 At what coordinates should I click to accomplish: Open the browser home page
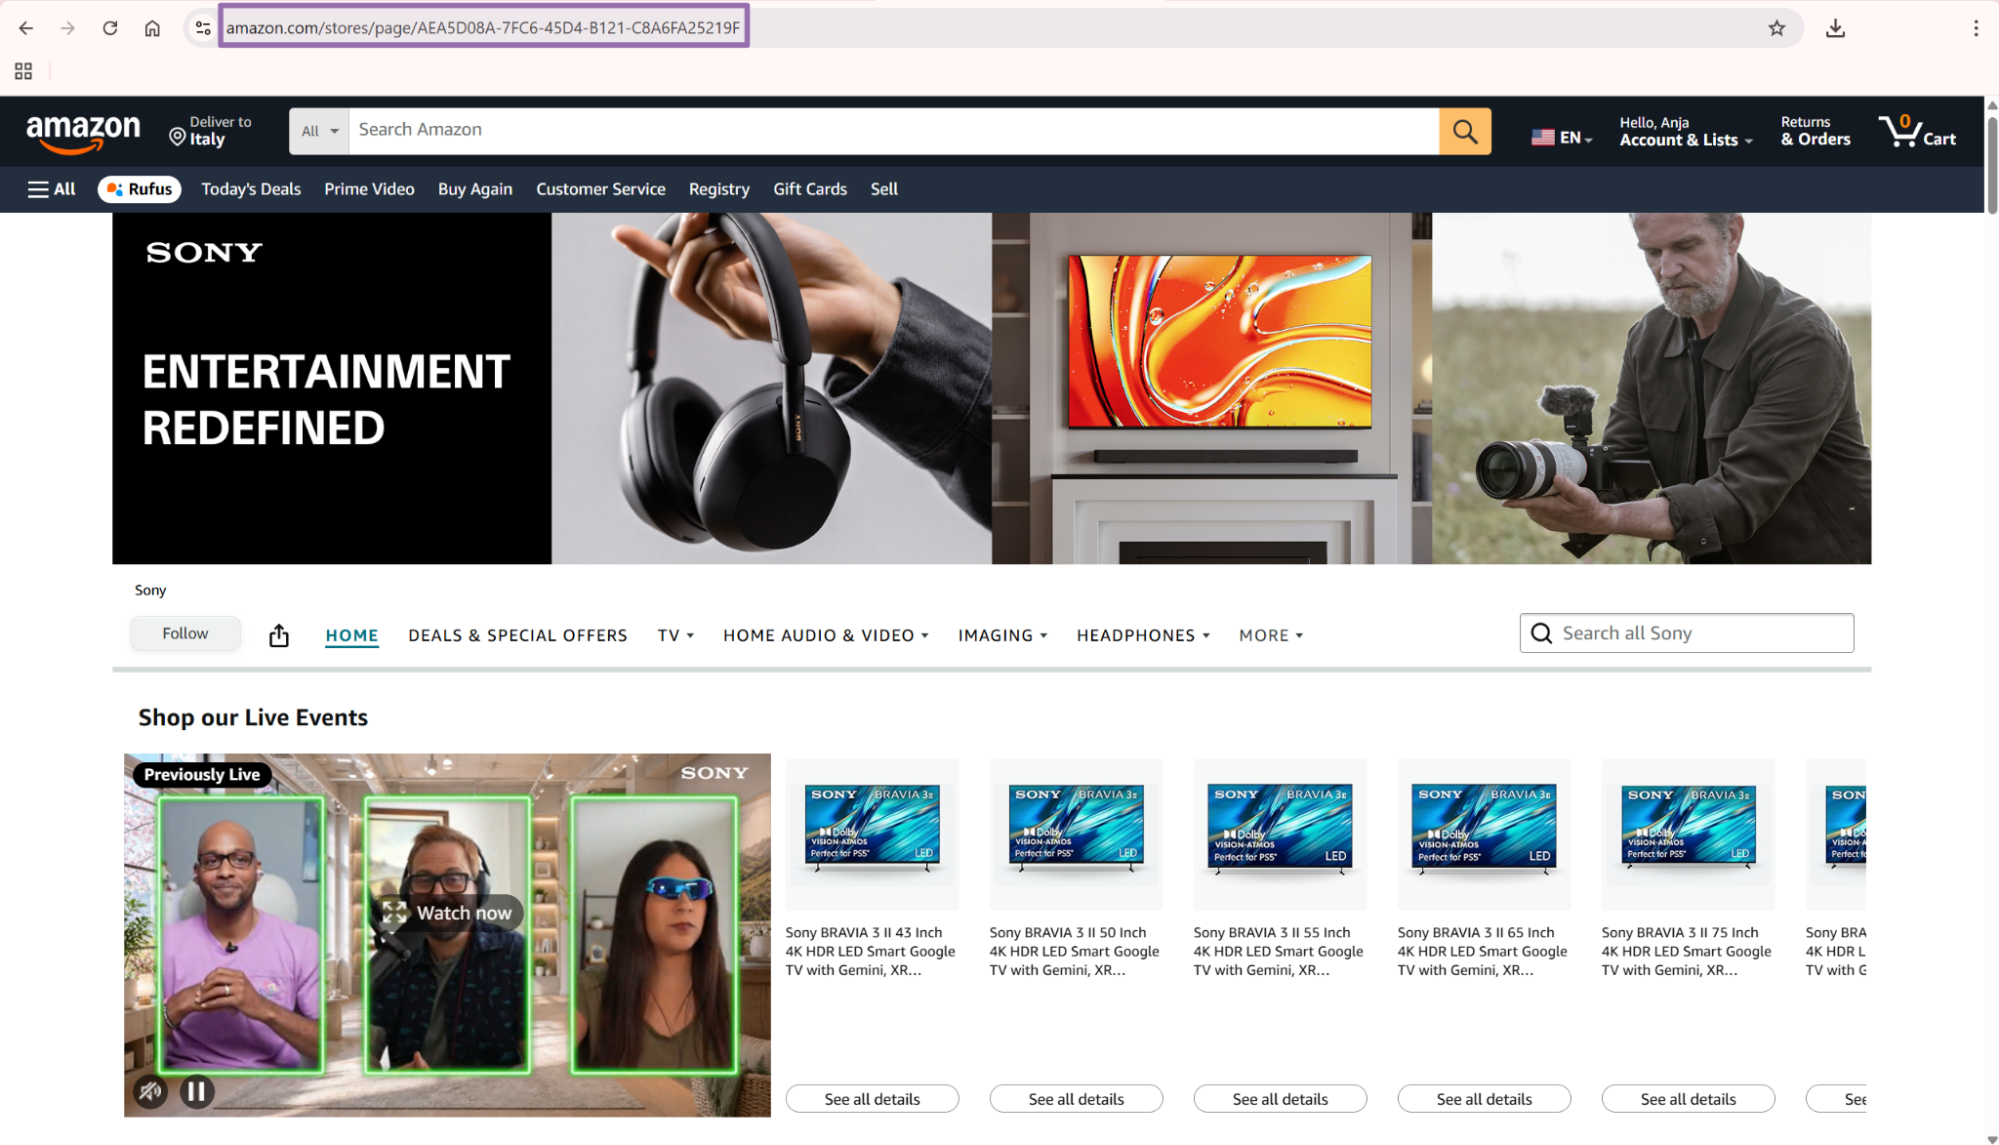point(152,28)
